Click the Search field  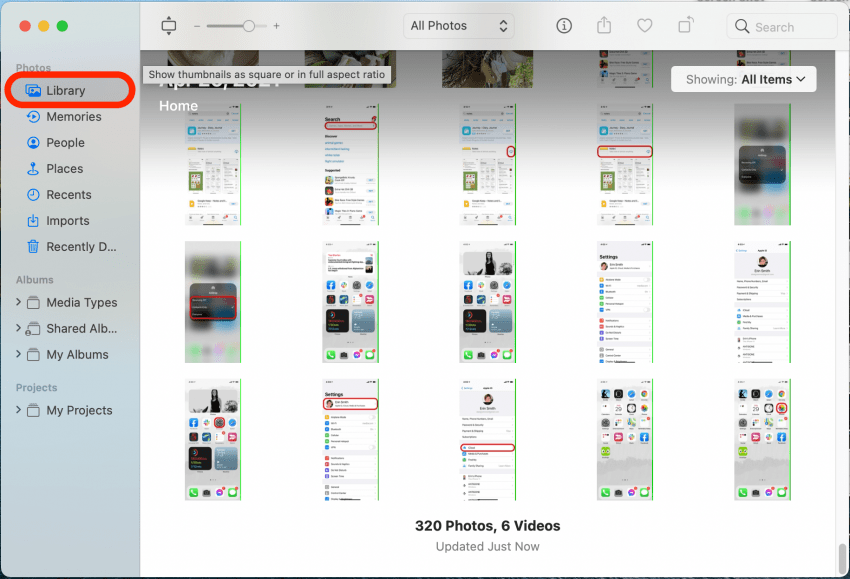pos(782,27)
